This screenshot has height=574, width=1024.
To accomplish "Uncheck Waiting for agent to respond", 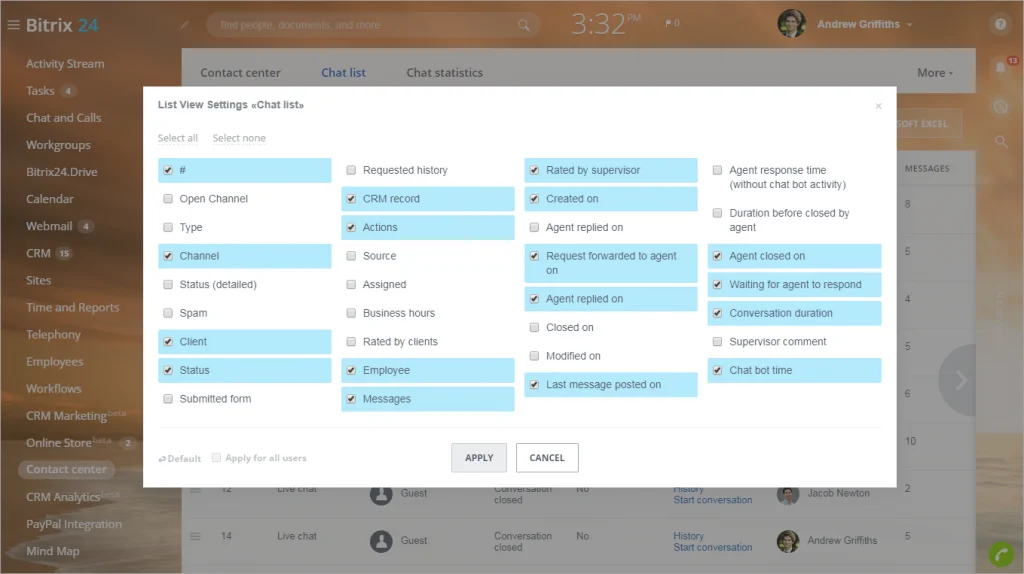I will click(718, 285).
